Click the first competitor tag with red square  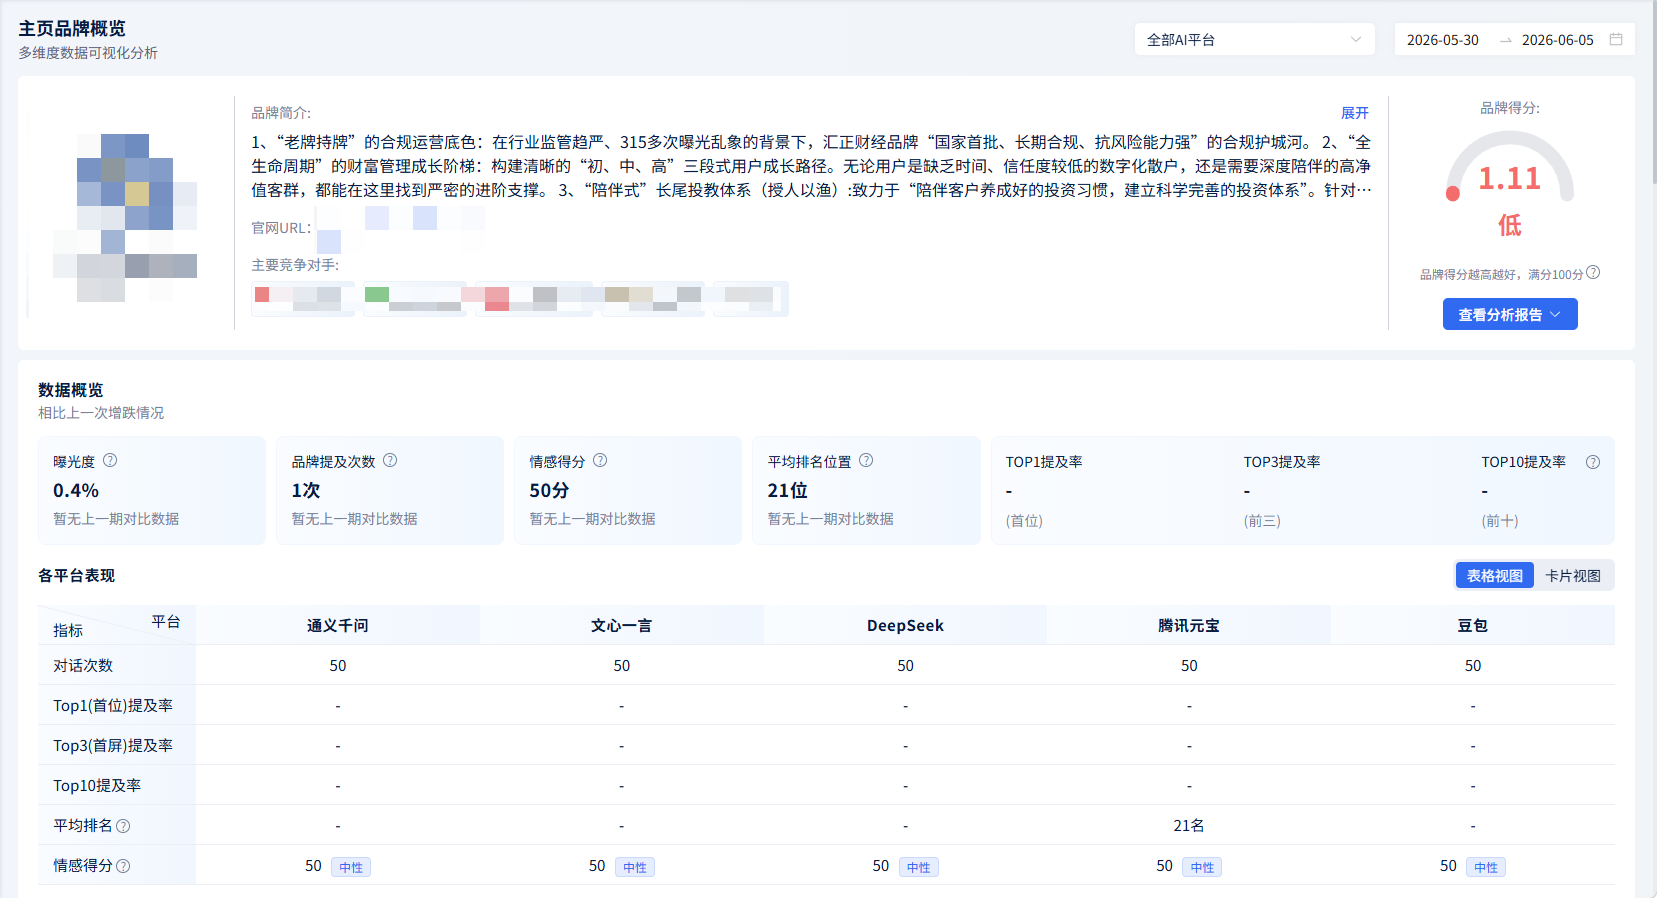pyautogui.click(x=303, y=298)
